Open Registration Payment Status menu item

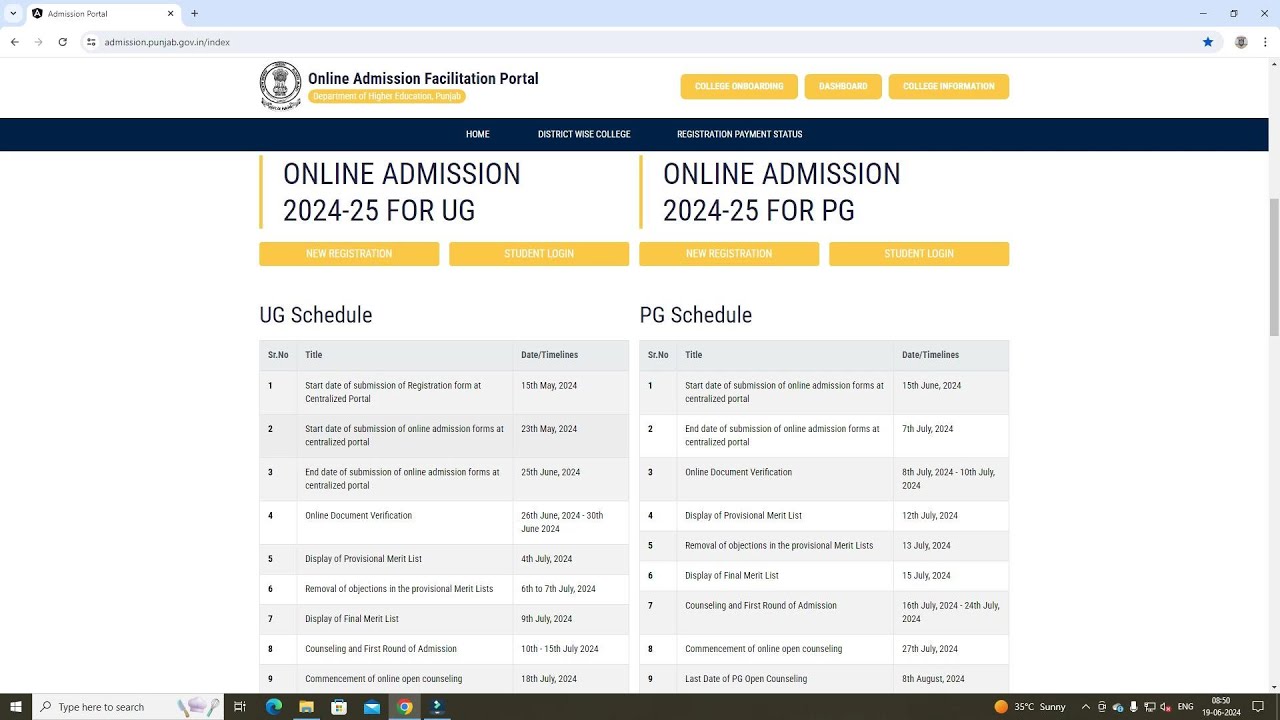[739, 134]
